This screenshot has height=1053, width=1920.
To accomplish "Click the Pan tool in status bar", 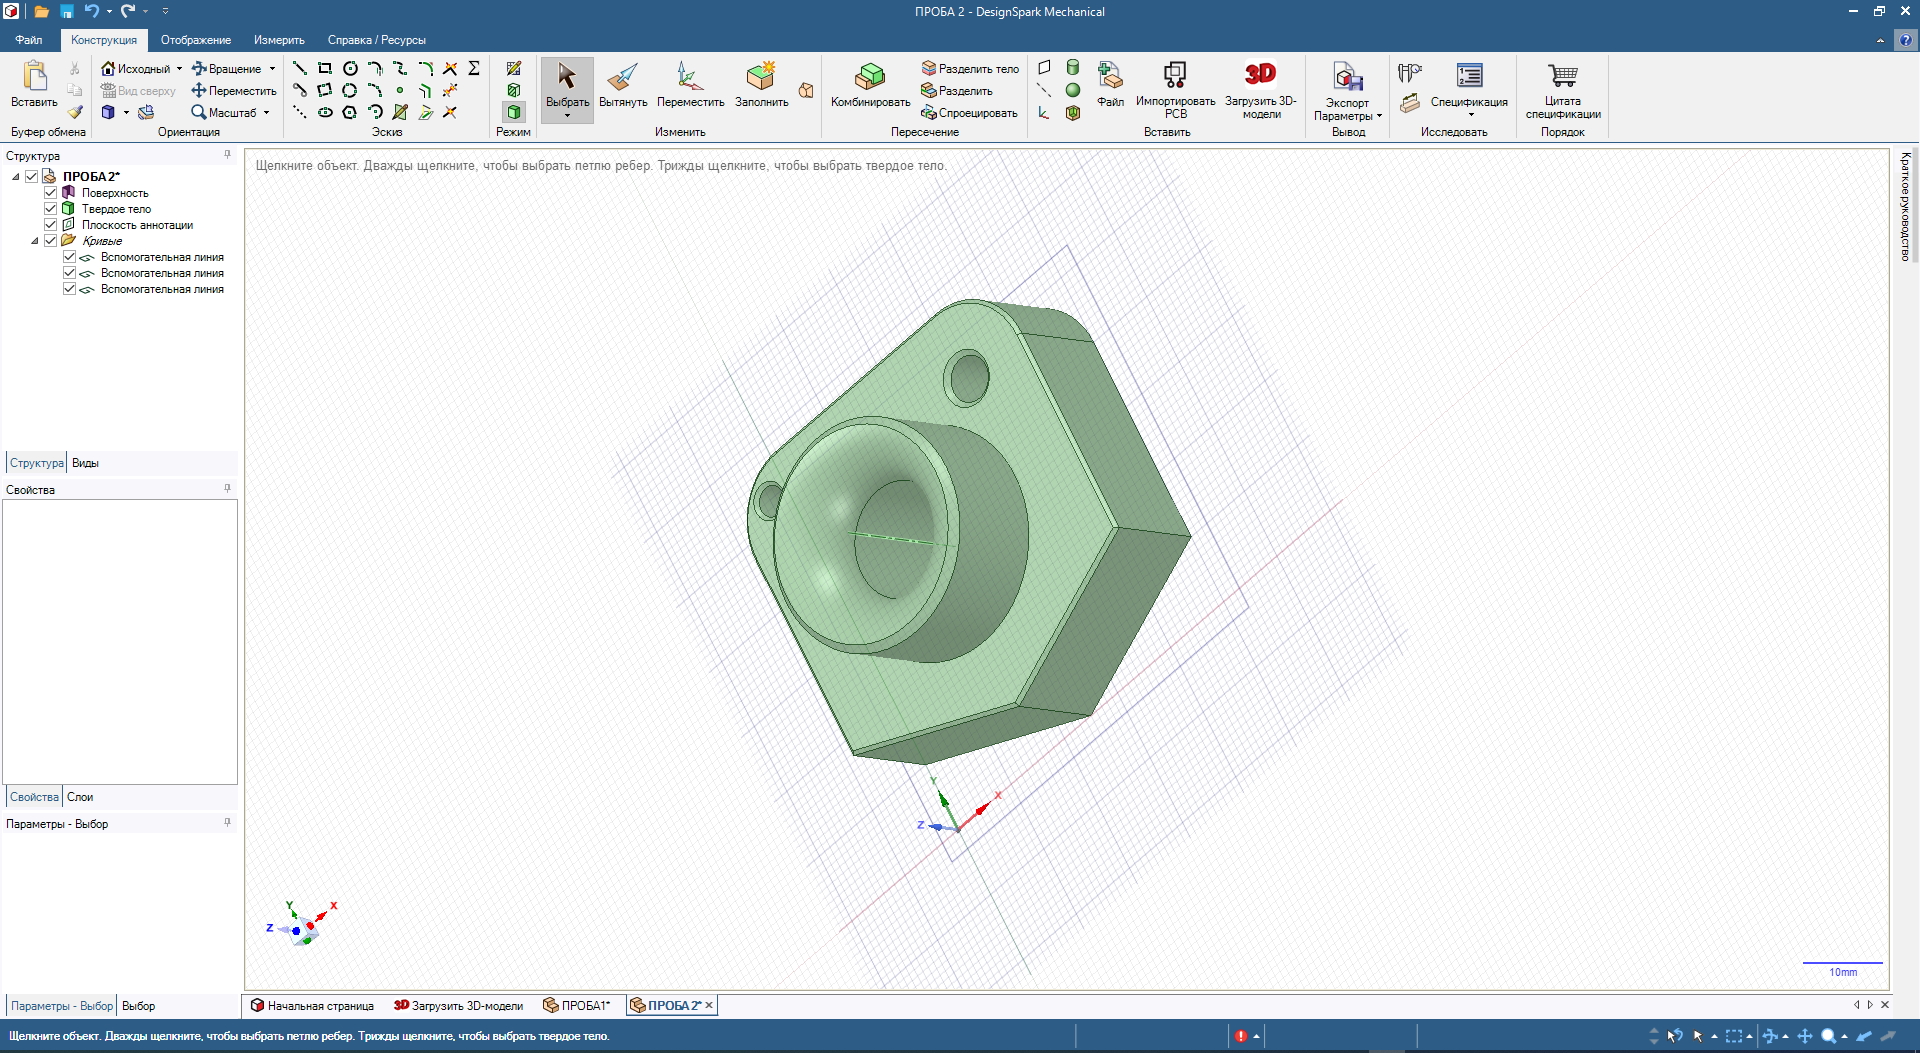I will pos(1805,1036).
